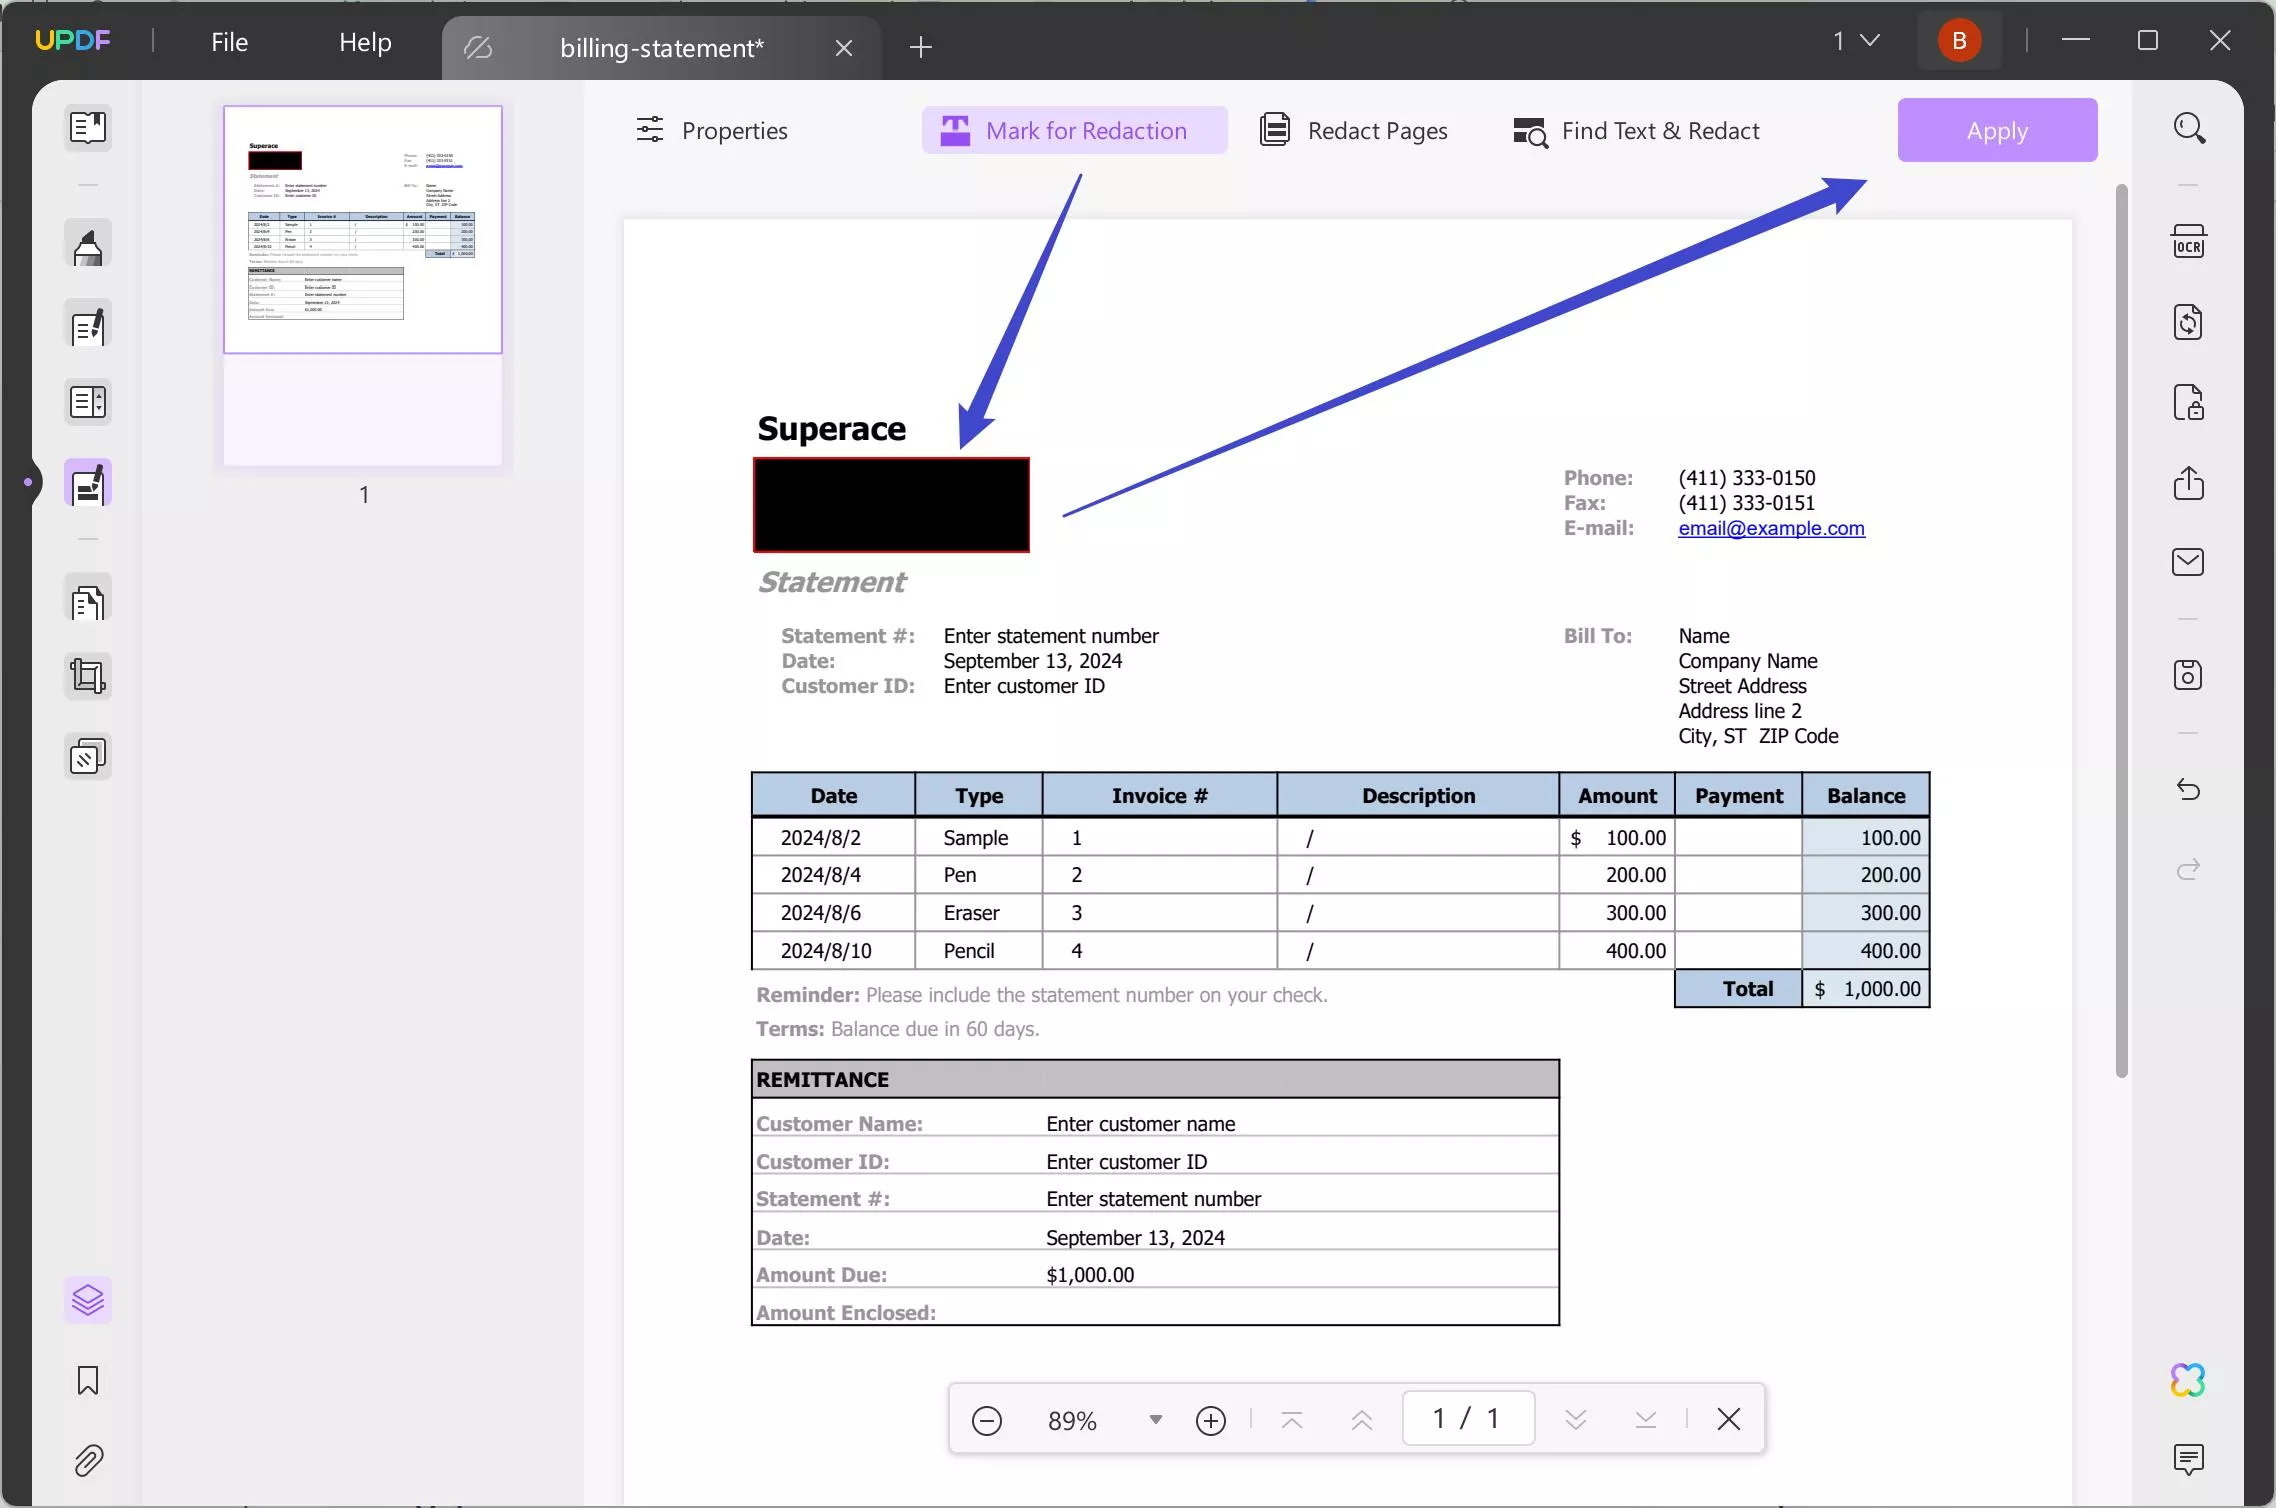The width and height of the screenshot is (2276, 1508).
Task: Click the statement number input field
Action: click(1051, 636)
